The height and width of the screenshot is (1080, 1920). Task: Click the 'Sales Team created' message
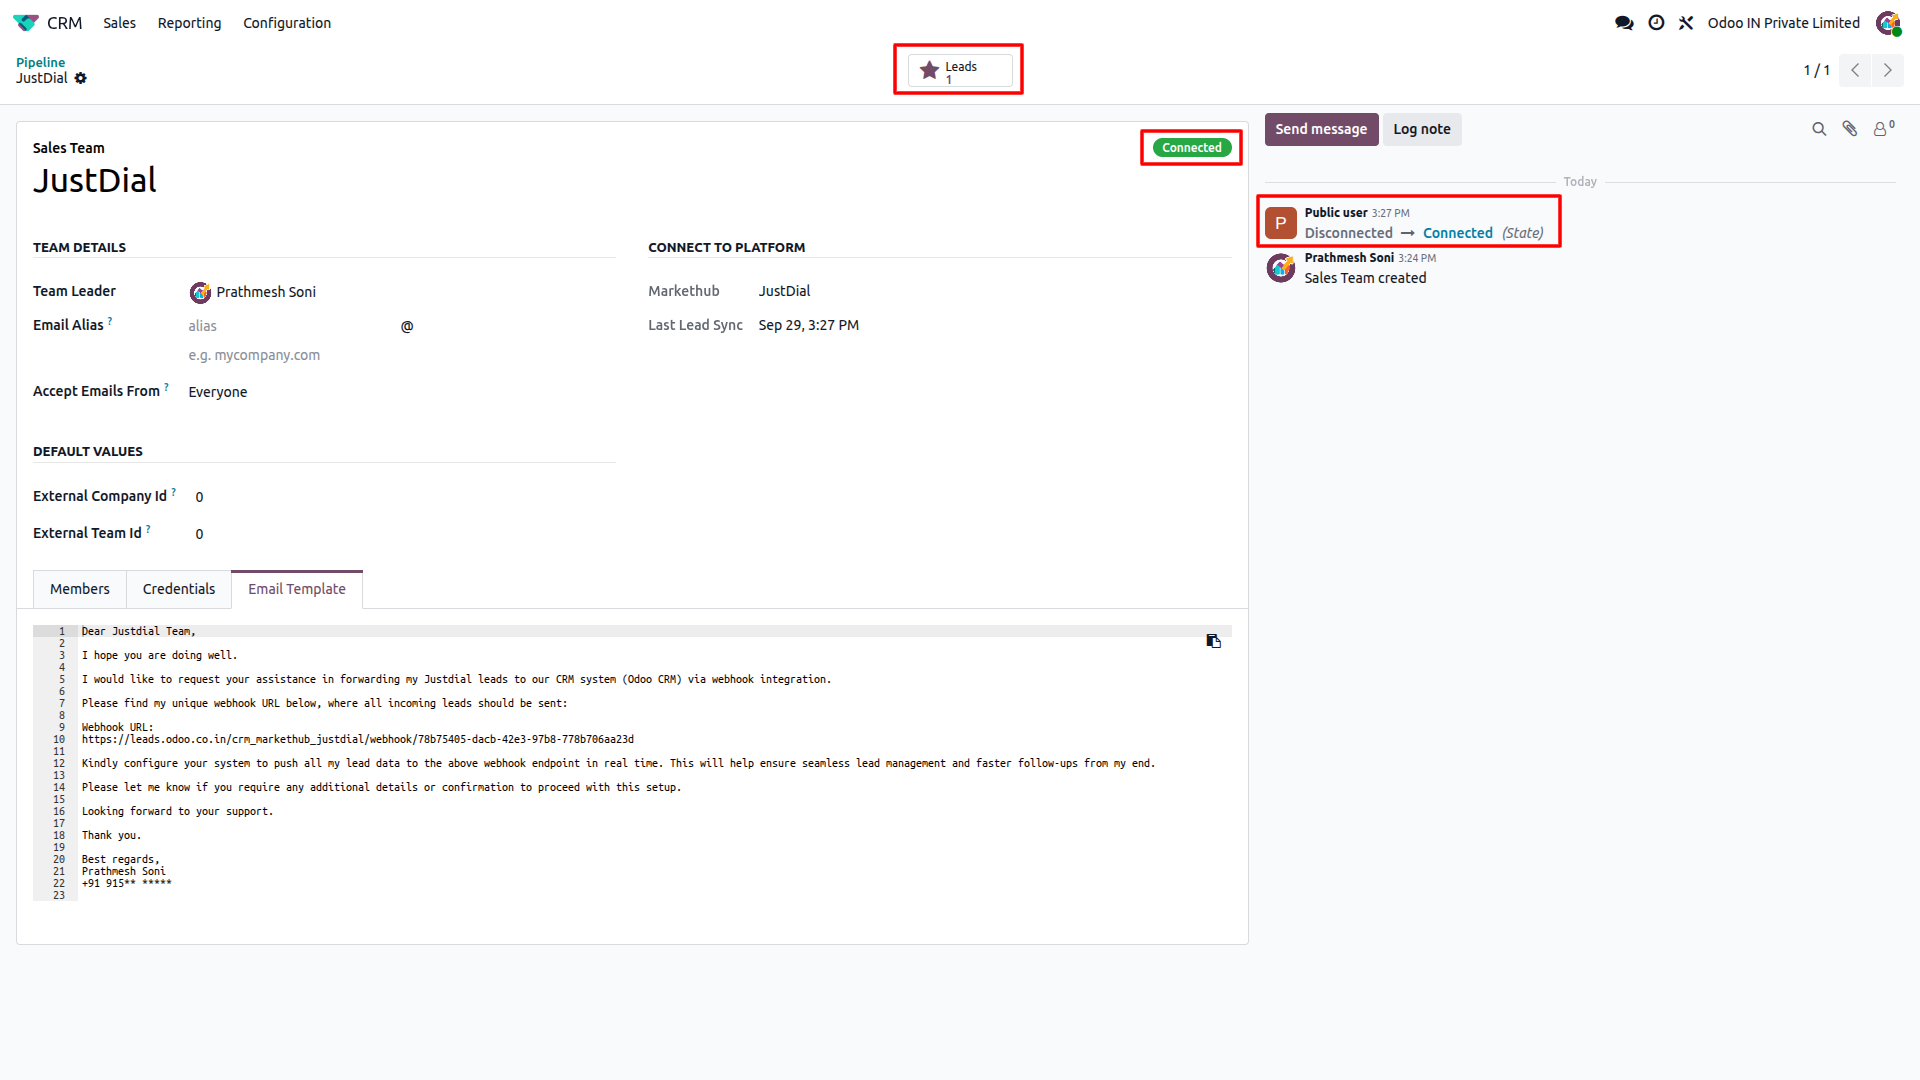(x=1365, y=278)
